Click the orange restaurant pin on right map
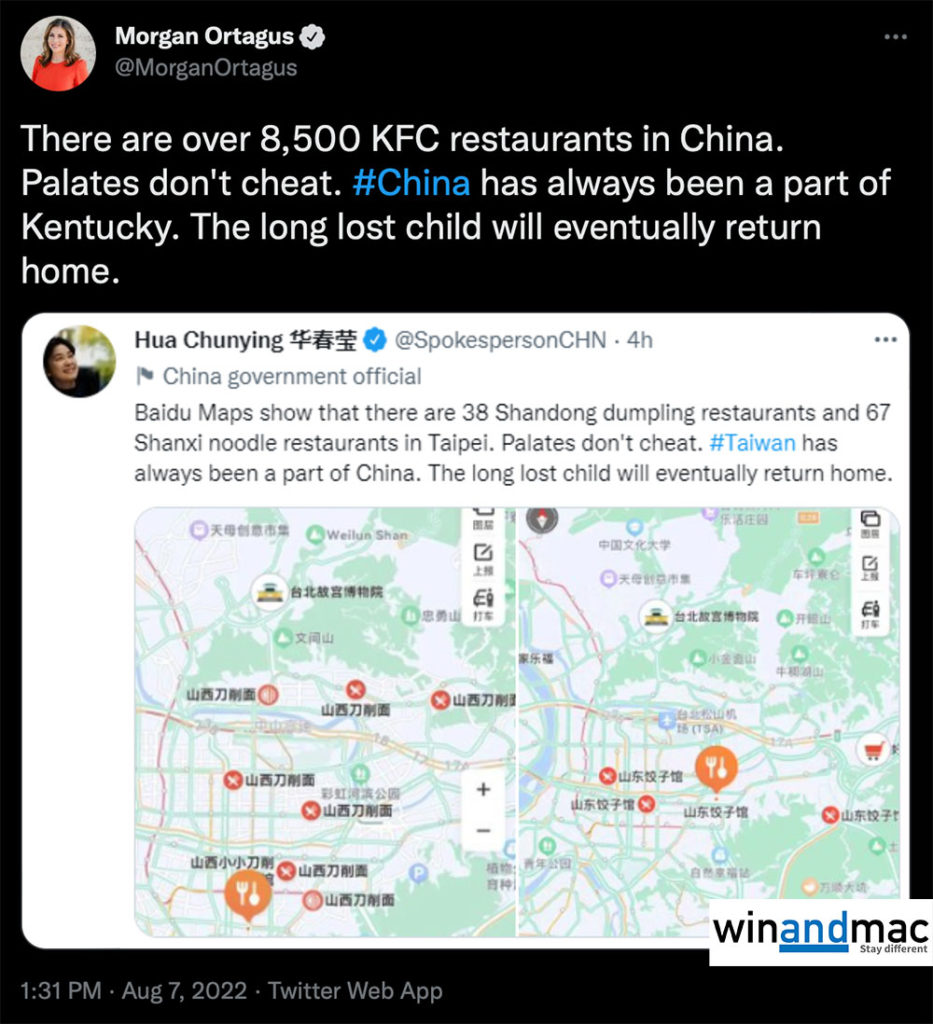Screen dimensions: 933x1024 [x=716, y=769]
